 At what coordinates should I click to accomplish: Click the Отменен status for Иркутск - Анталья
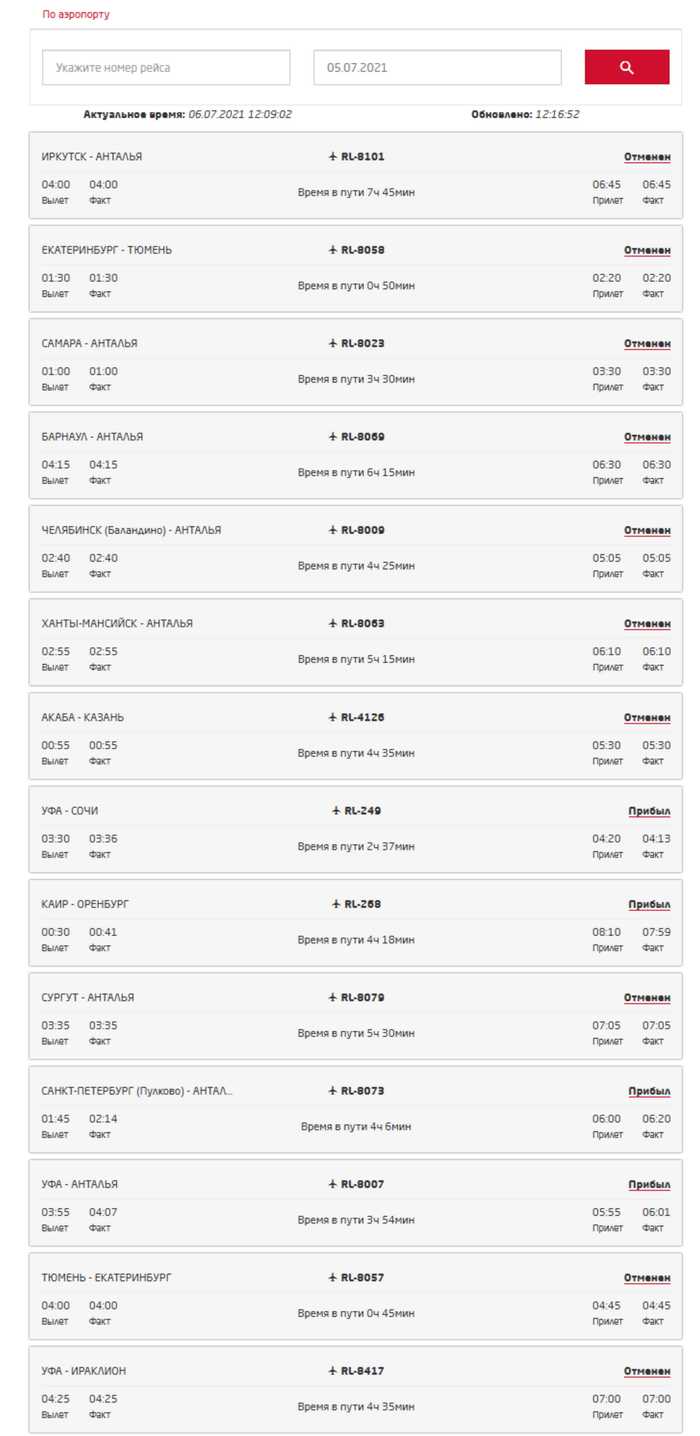647,157
